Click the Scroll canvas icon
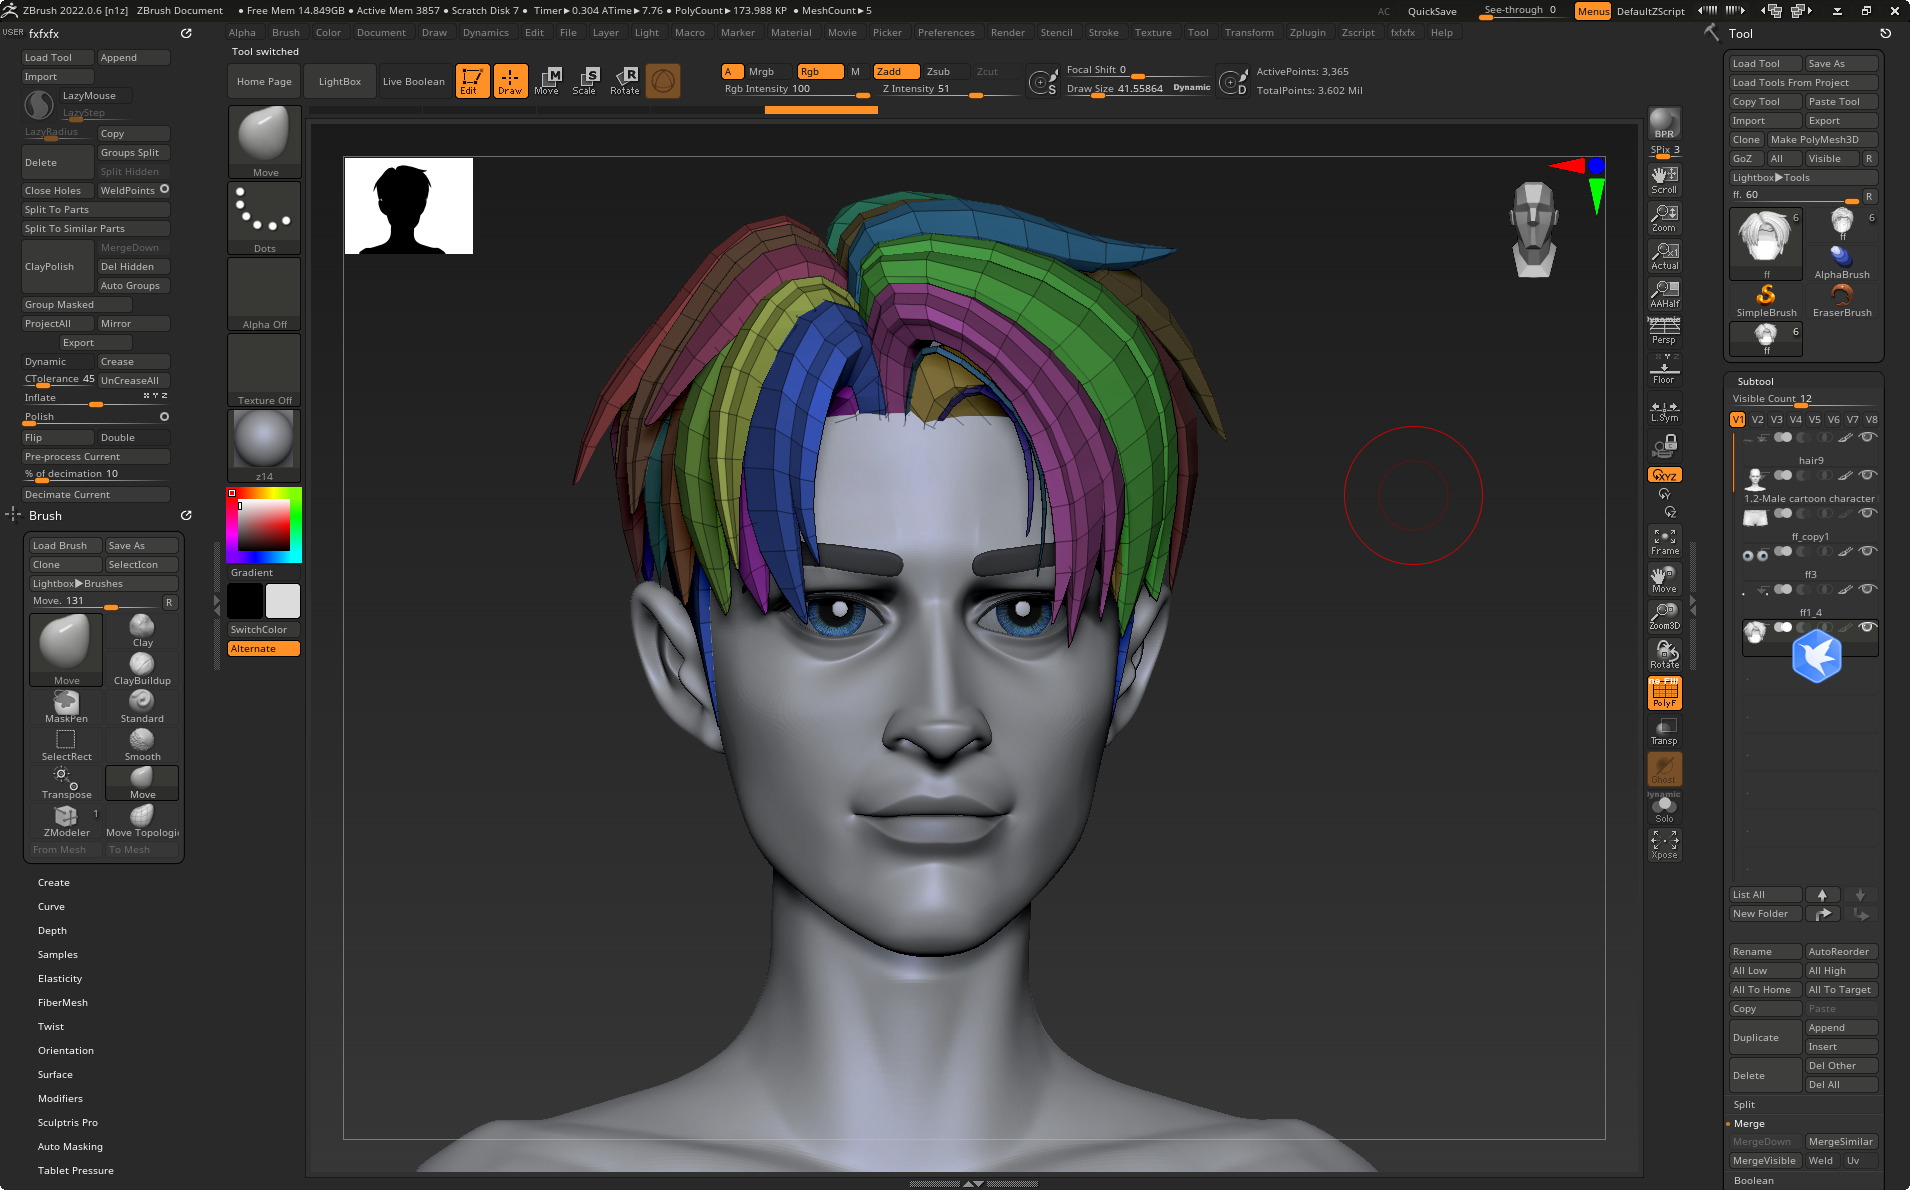The height and width of the screenshot is (1190, 1910). 1664,180
